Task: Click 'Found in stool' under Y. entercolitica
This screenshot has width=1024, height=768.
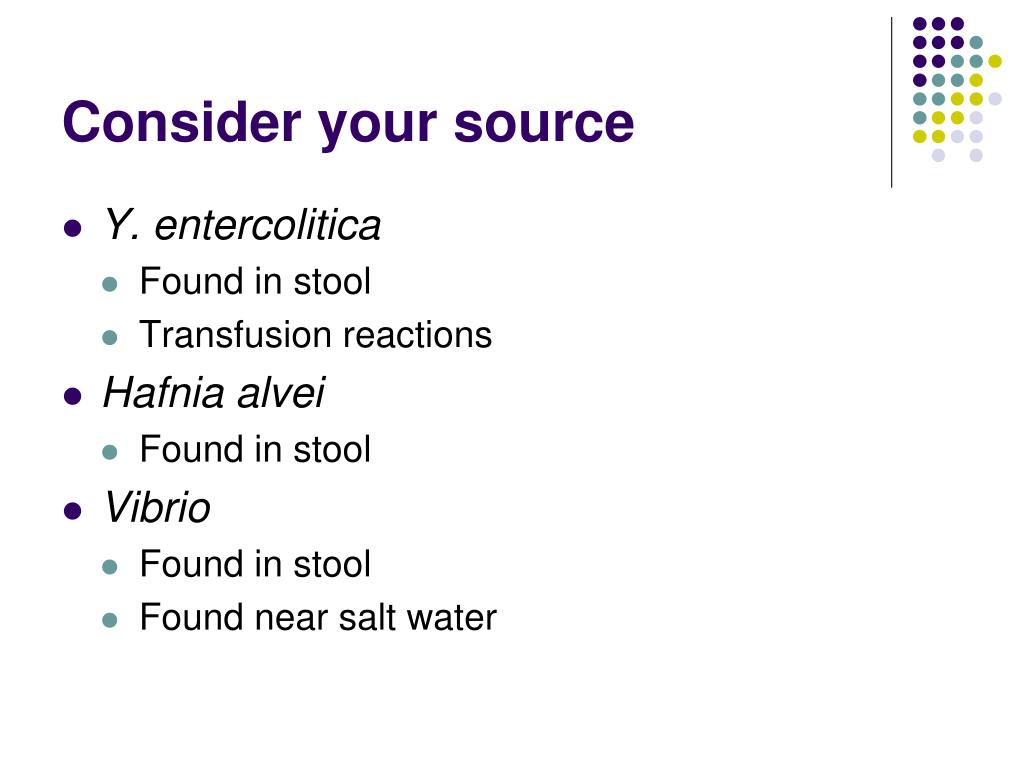Action: (x=255, y=281)
